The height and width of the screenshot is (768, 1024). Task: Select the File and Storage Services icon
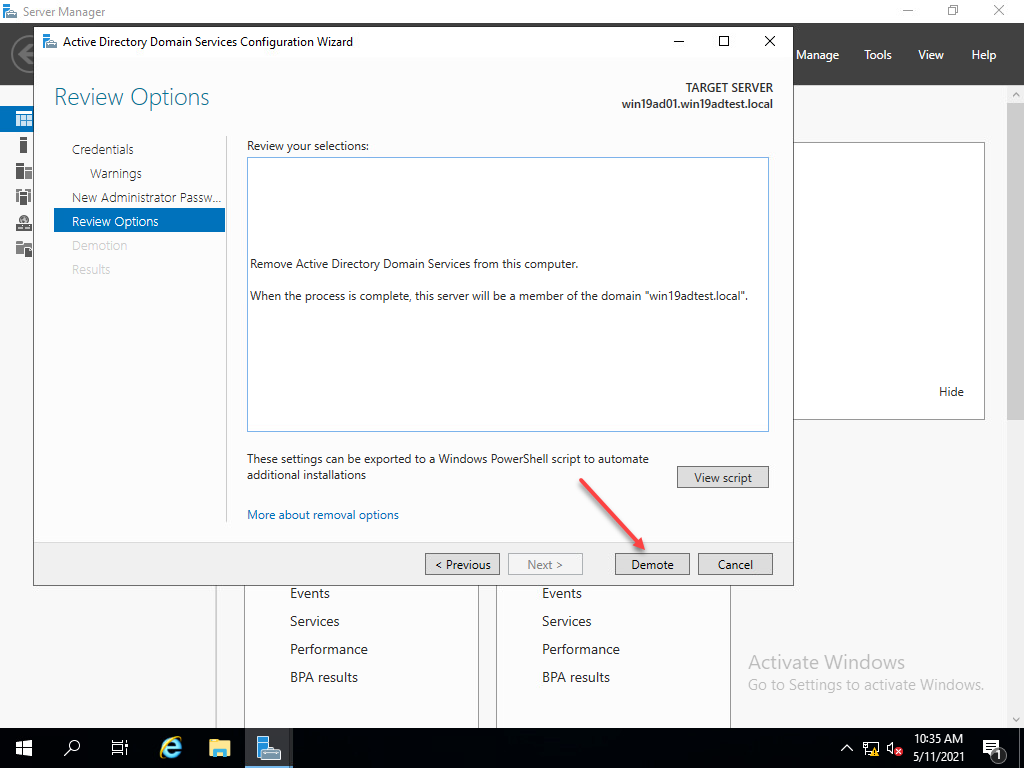click(22, 248)
